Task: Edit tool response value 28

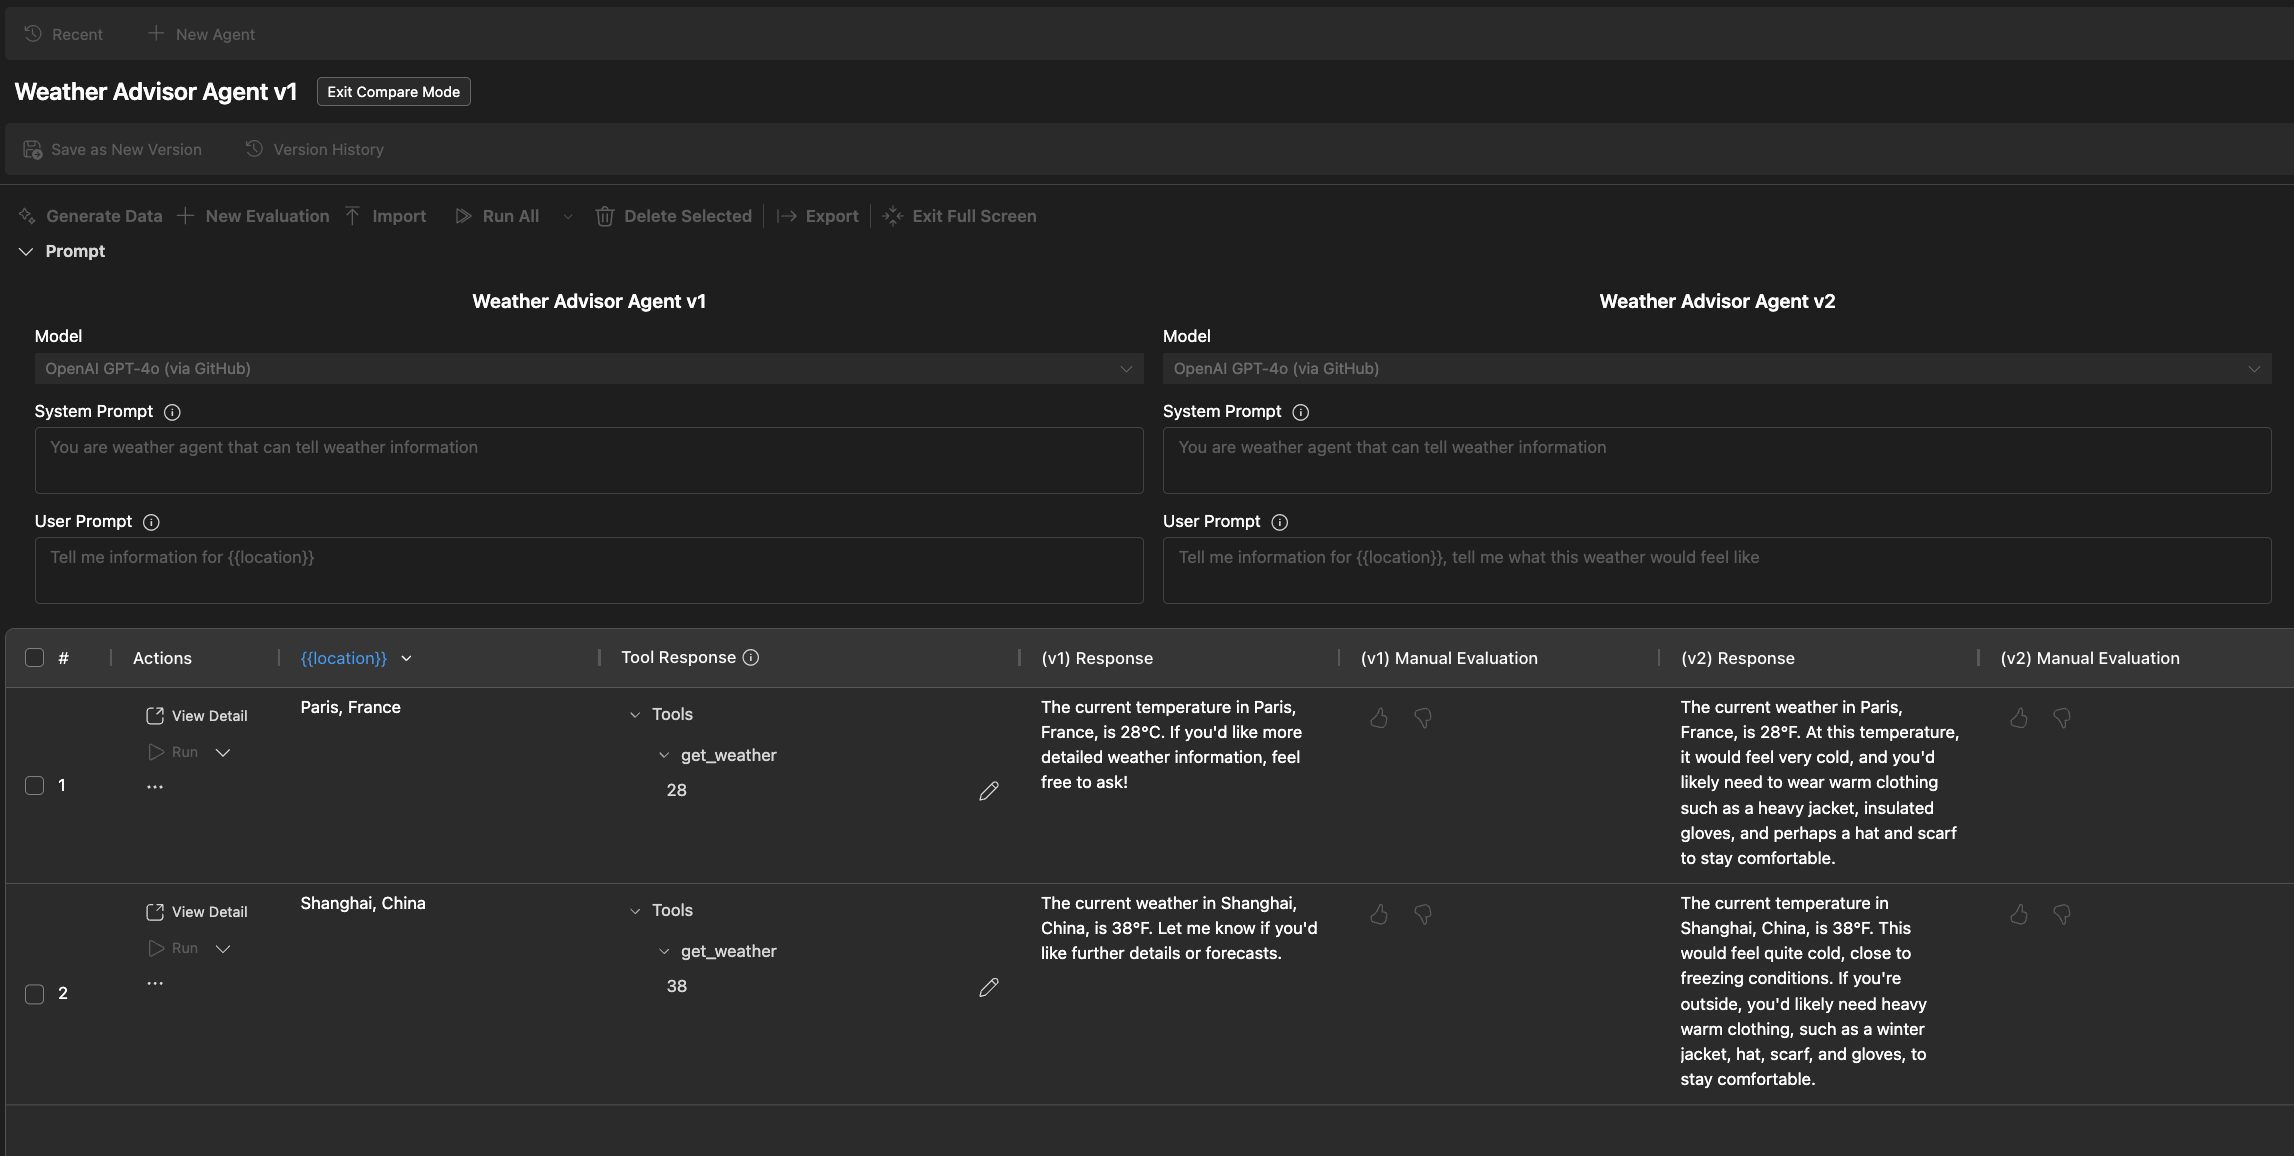Action: [989, 791]
